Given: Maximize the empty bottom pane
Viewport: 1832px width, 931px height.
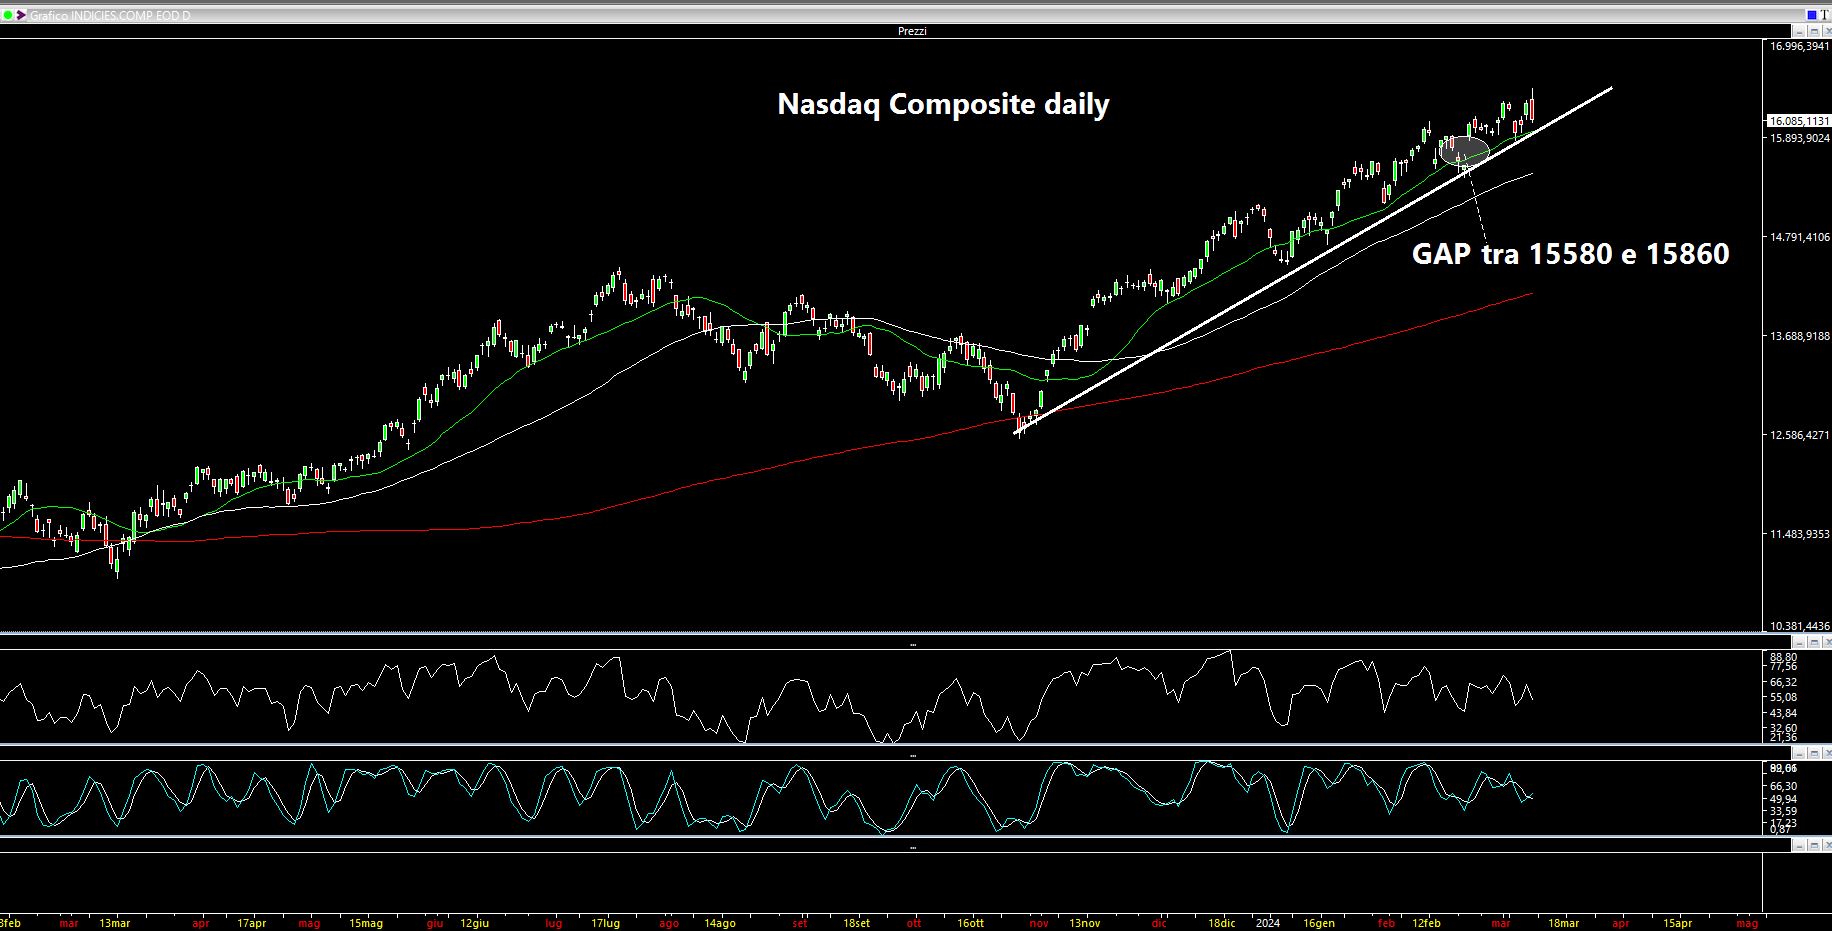Looking at the screenshot, I should click(1814, 845).
